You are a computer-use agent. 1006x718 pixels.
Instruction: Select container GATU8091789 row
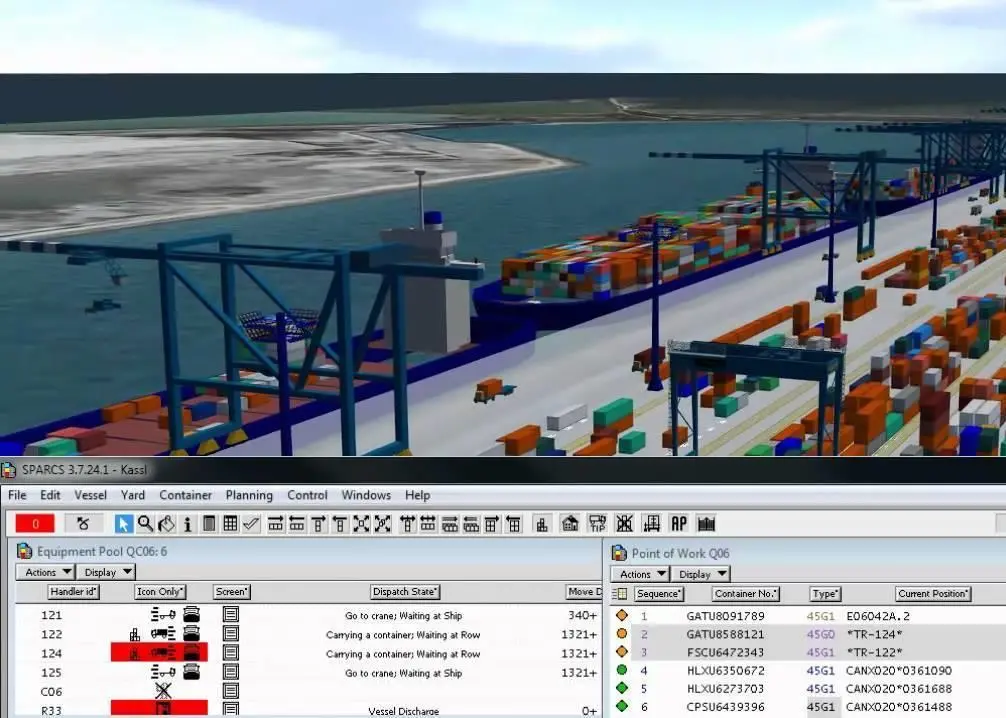[807, 615]
